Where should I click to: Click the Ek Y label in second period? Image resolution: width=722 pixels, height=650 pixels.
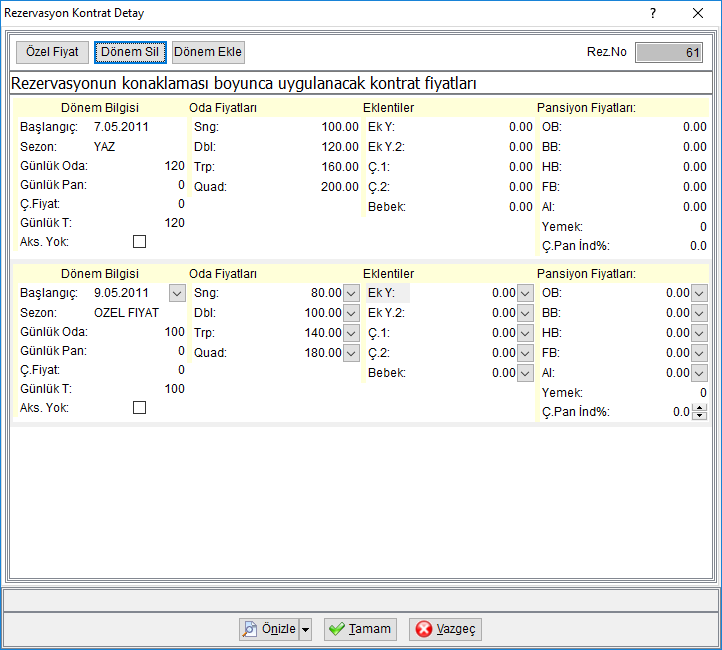coord(381,293)
